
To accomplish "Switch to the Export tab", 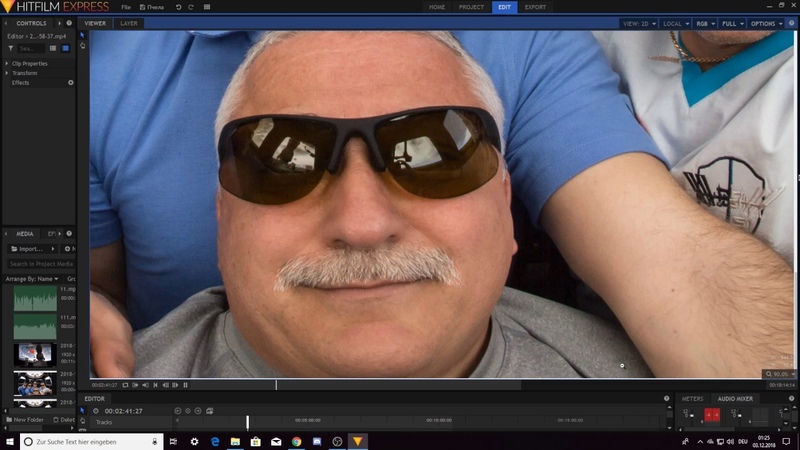I will pyautogui.click(x=535, y=7).
